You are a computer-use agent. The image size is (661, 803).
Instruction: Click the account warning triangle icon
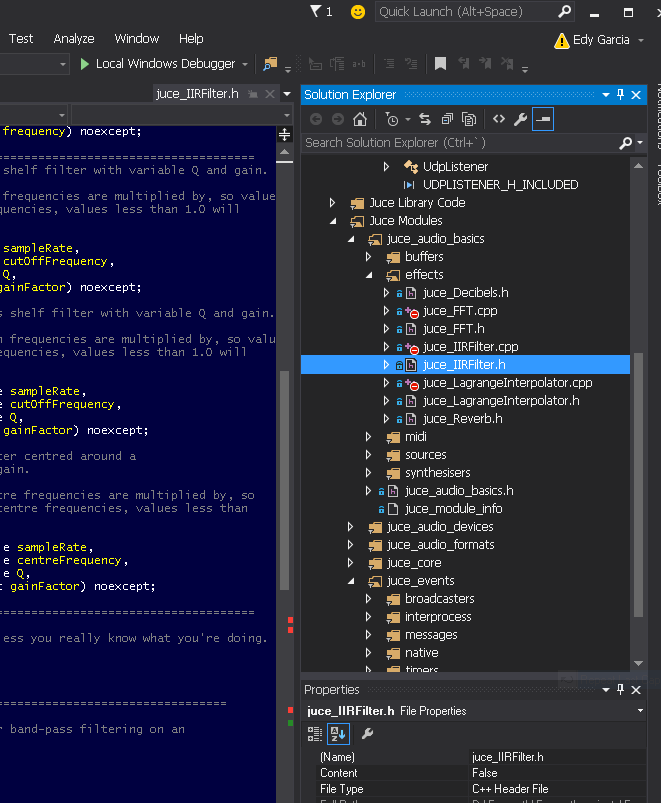[x=562, y=40]
